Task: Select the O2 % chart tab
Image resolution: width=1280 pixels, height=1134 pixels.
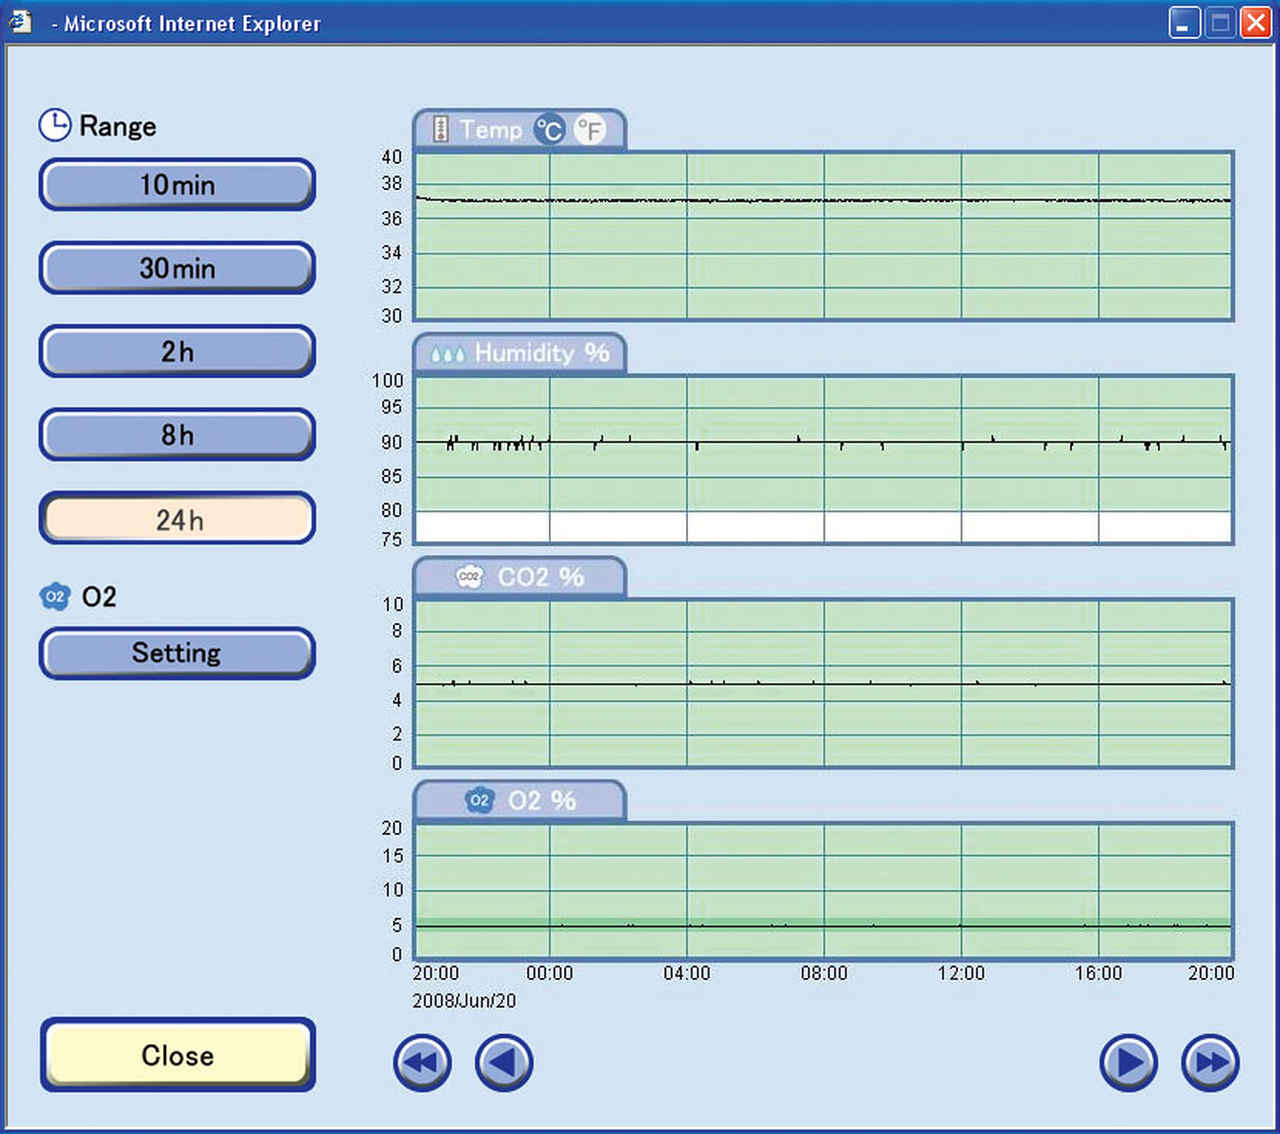Action: click(520, 801)
